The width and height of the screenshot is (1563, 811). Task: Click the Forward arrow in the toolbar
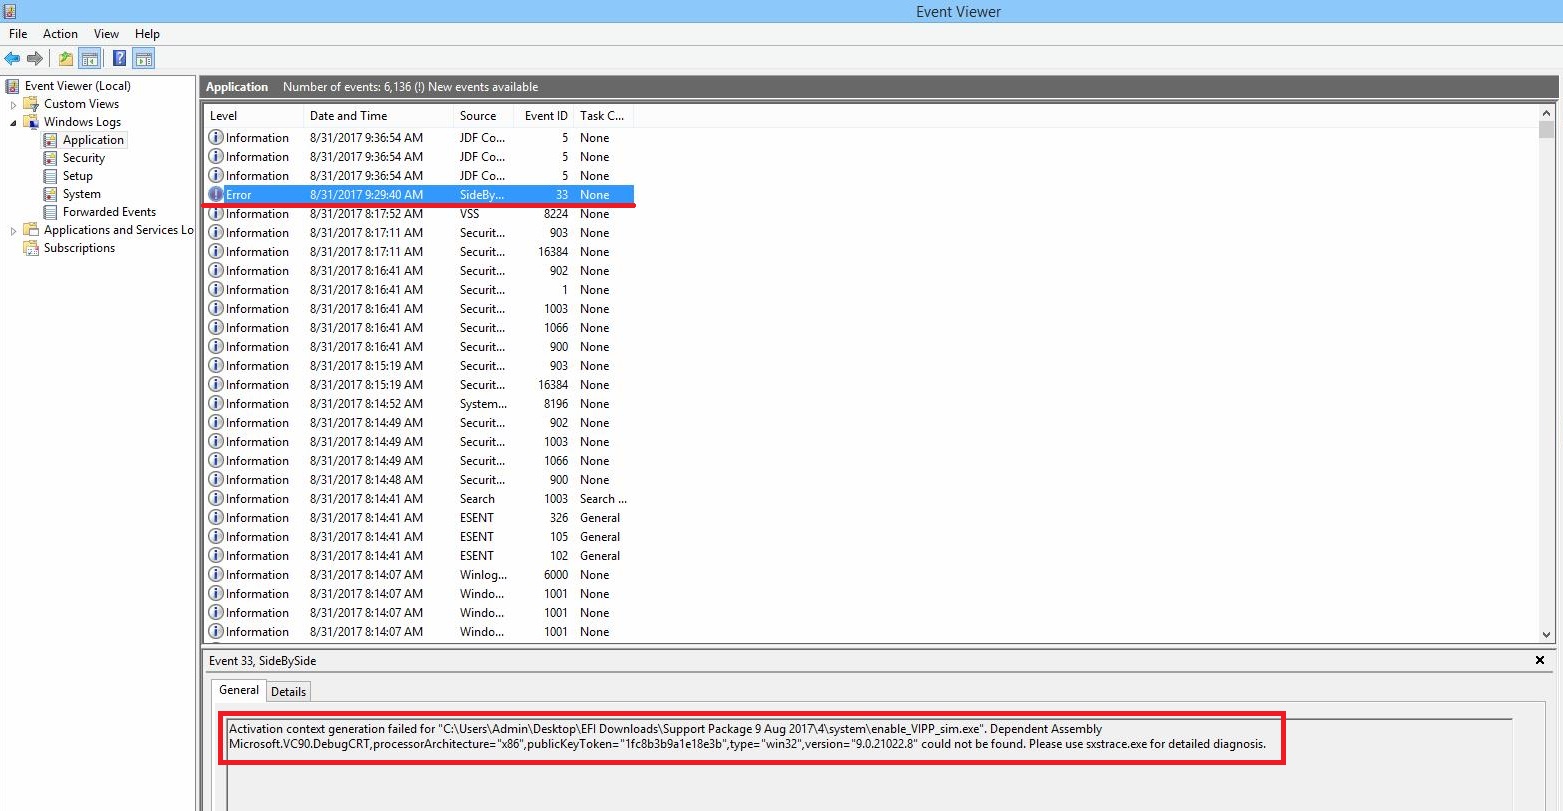[x=35, y=59]
